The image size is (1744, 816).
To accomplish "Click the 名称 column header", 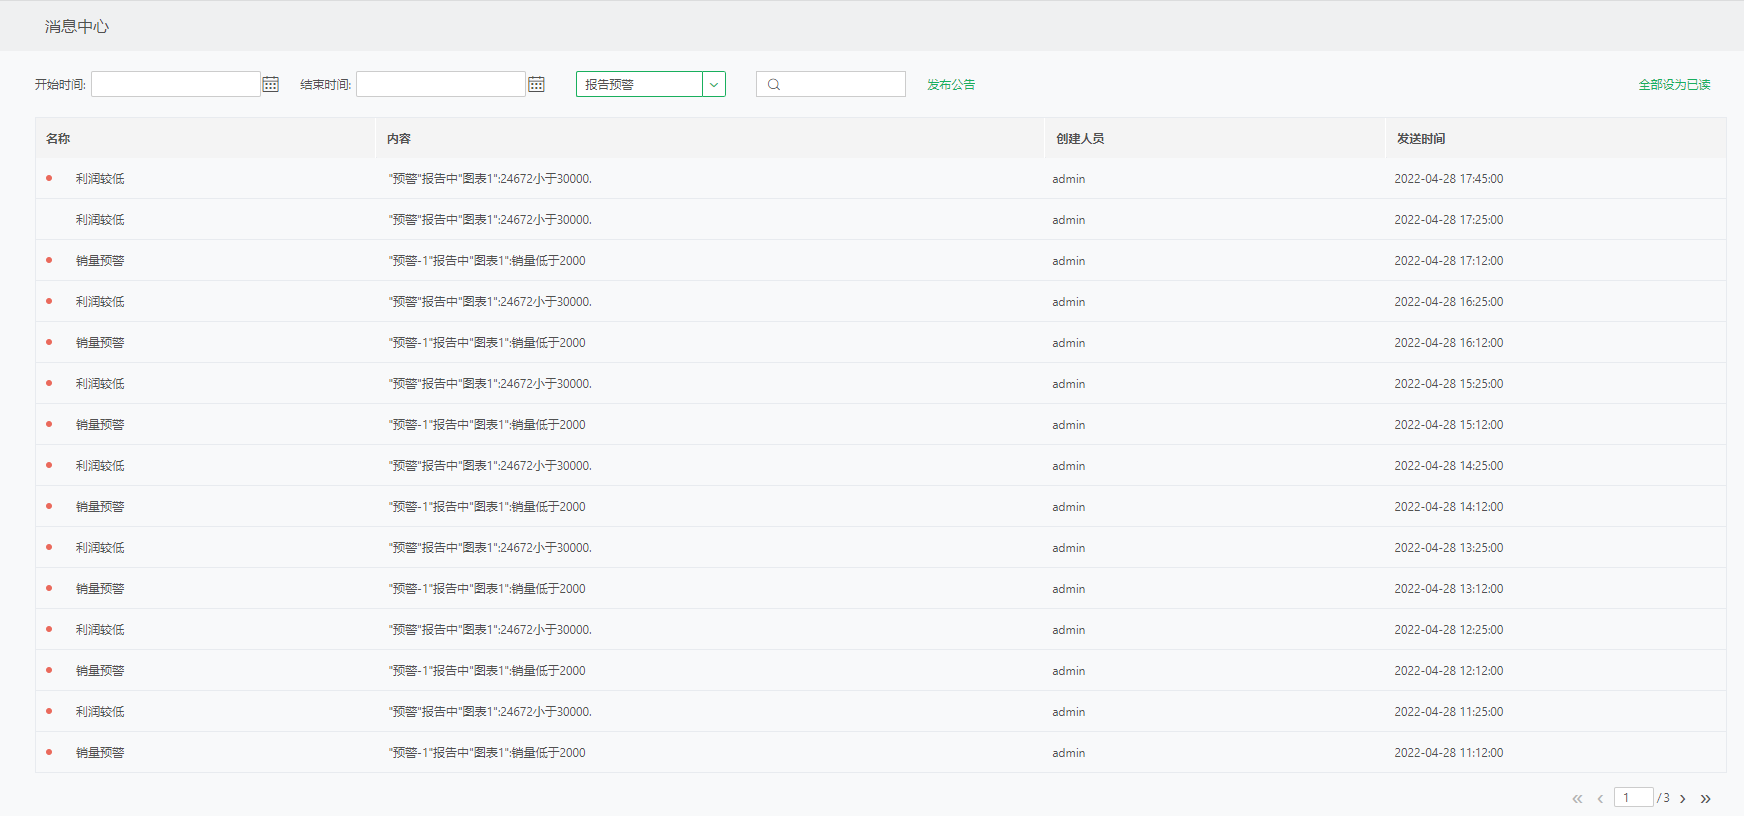I will 58,138.
